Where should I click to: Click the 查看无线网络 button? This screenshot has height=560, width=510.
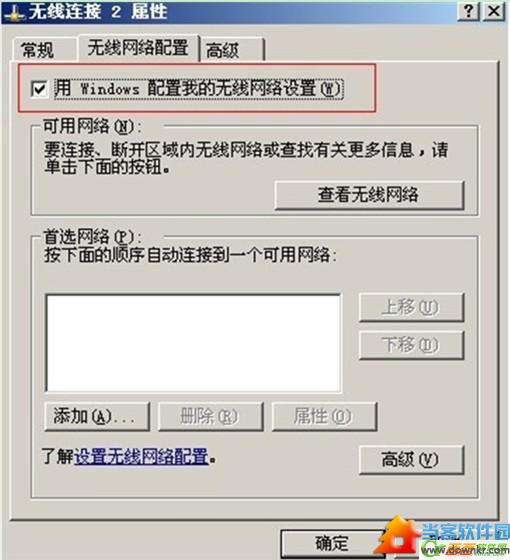click(x=369, y=195)
